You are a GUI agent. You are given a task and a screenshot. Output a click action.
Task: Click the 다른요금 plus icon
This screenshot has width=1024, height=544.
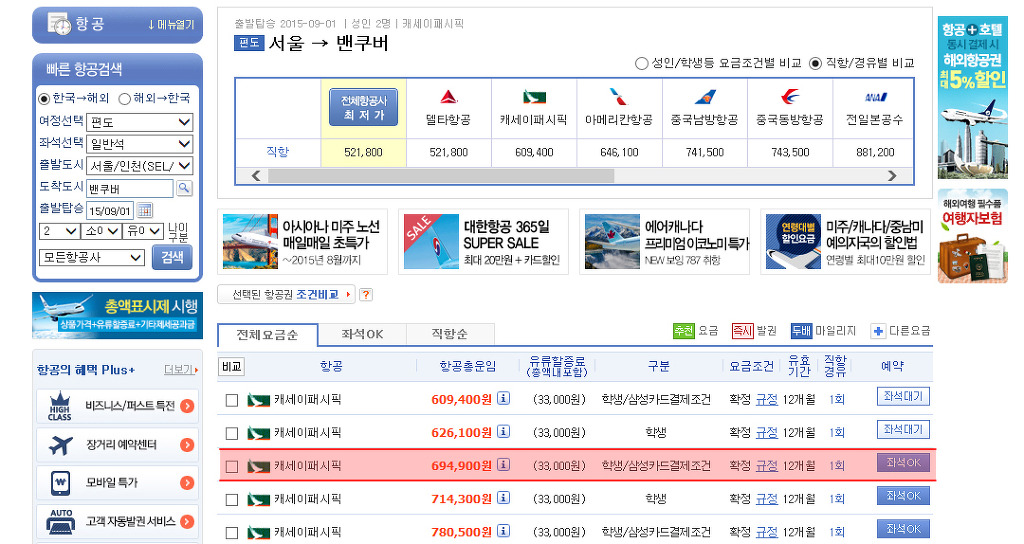click(x=878, y=331)
